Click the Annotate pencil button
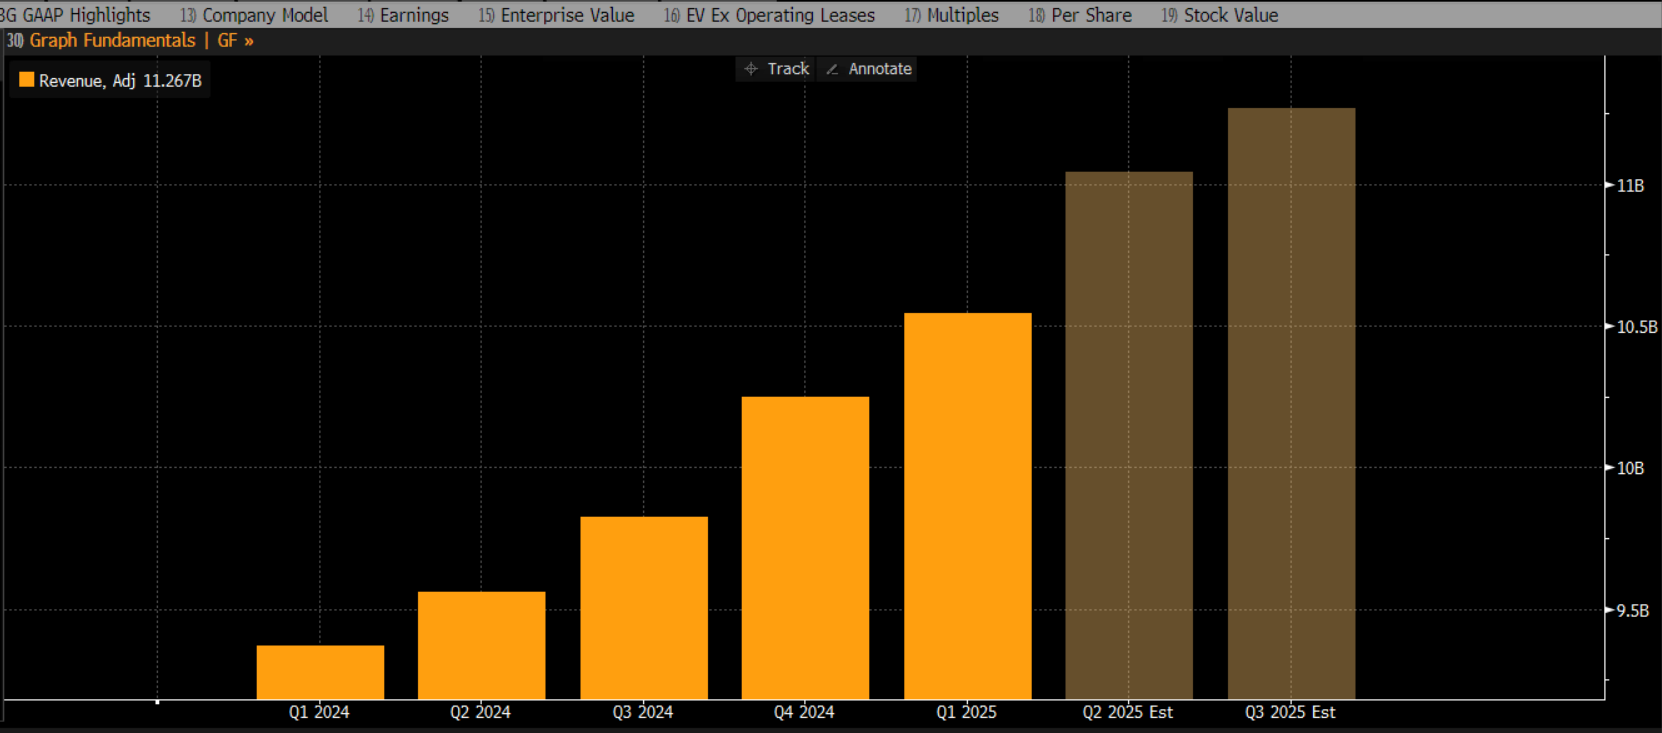 pos(867,69)
